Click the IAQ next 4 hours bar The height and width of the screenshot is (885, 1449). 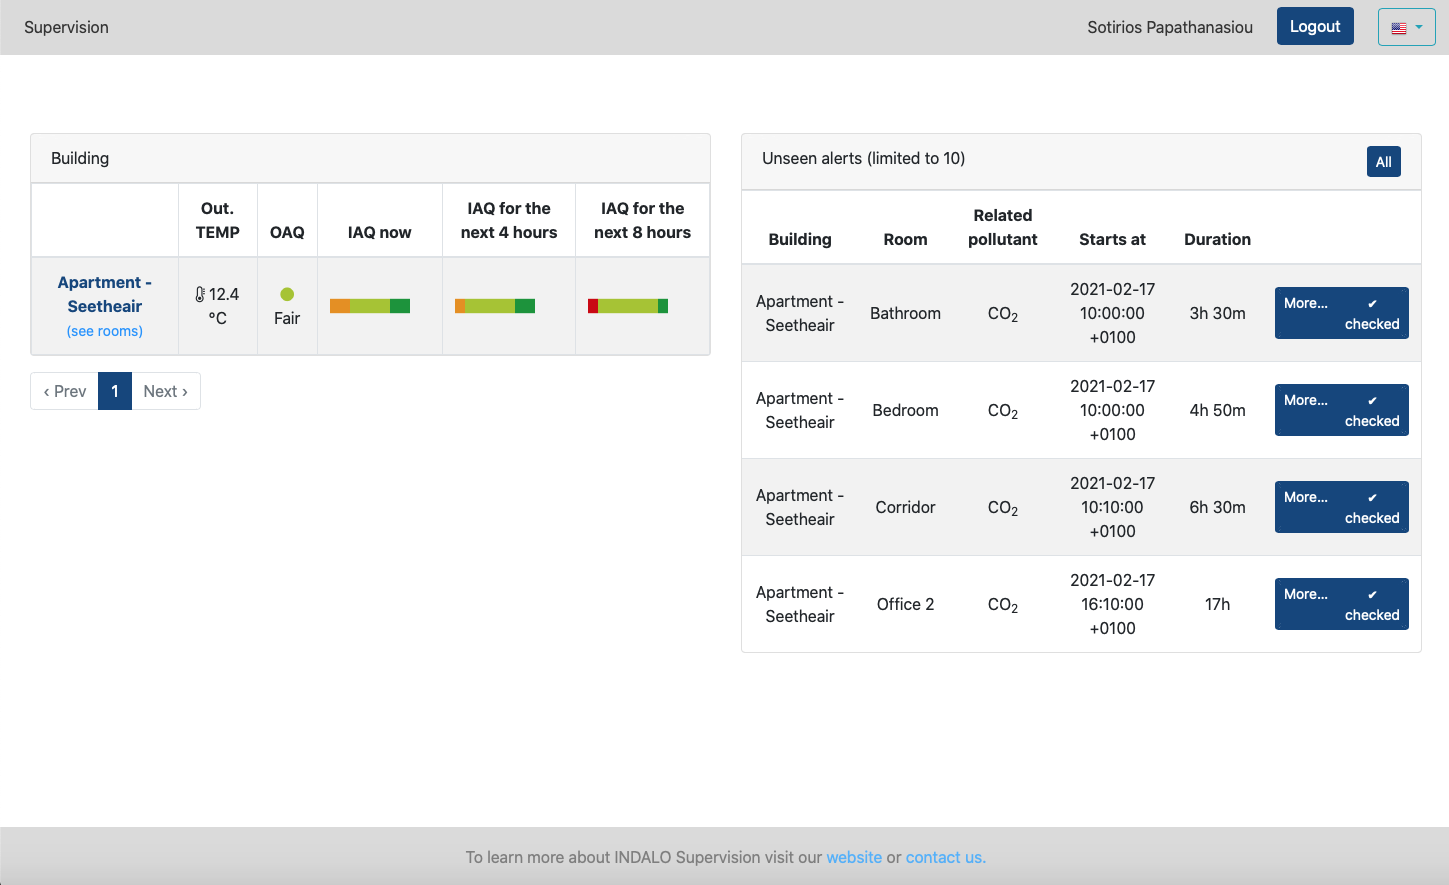coord(495,306)
